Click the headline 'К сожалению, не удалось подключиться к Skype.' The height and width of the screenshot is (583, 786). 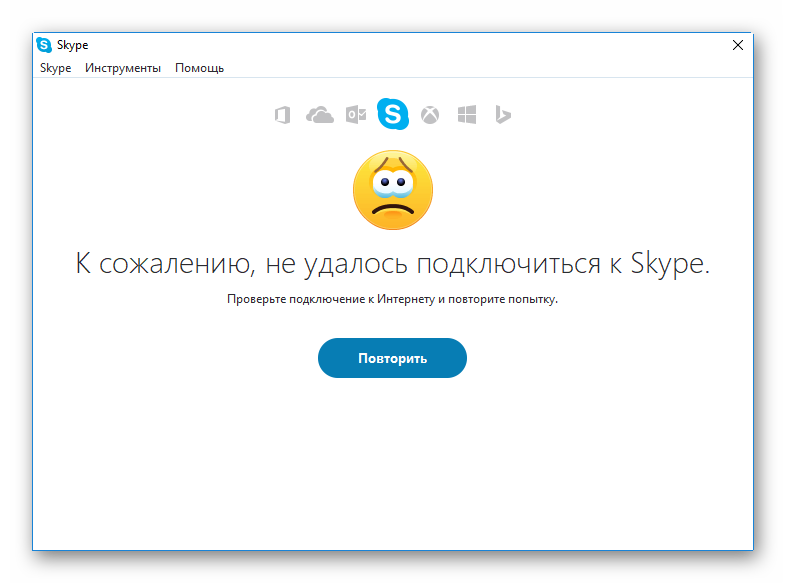(x=392, y=264)
